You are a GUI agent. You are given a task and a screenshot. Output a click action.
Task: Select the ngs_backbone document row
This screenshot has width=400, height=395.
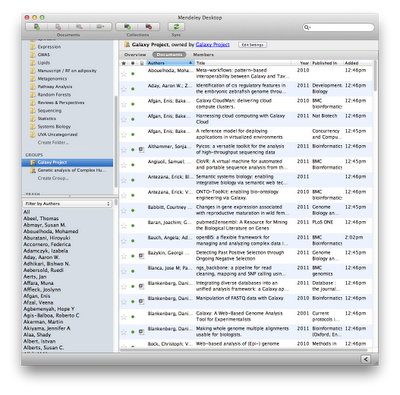point(247,271)
